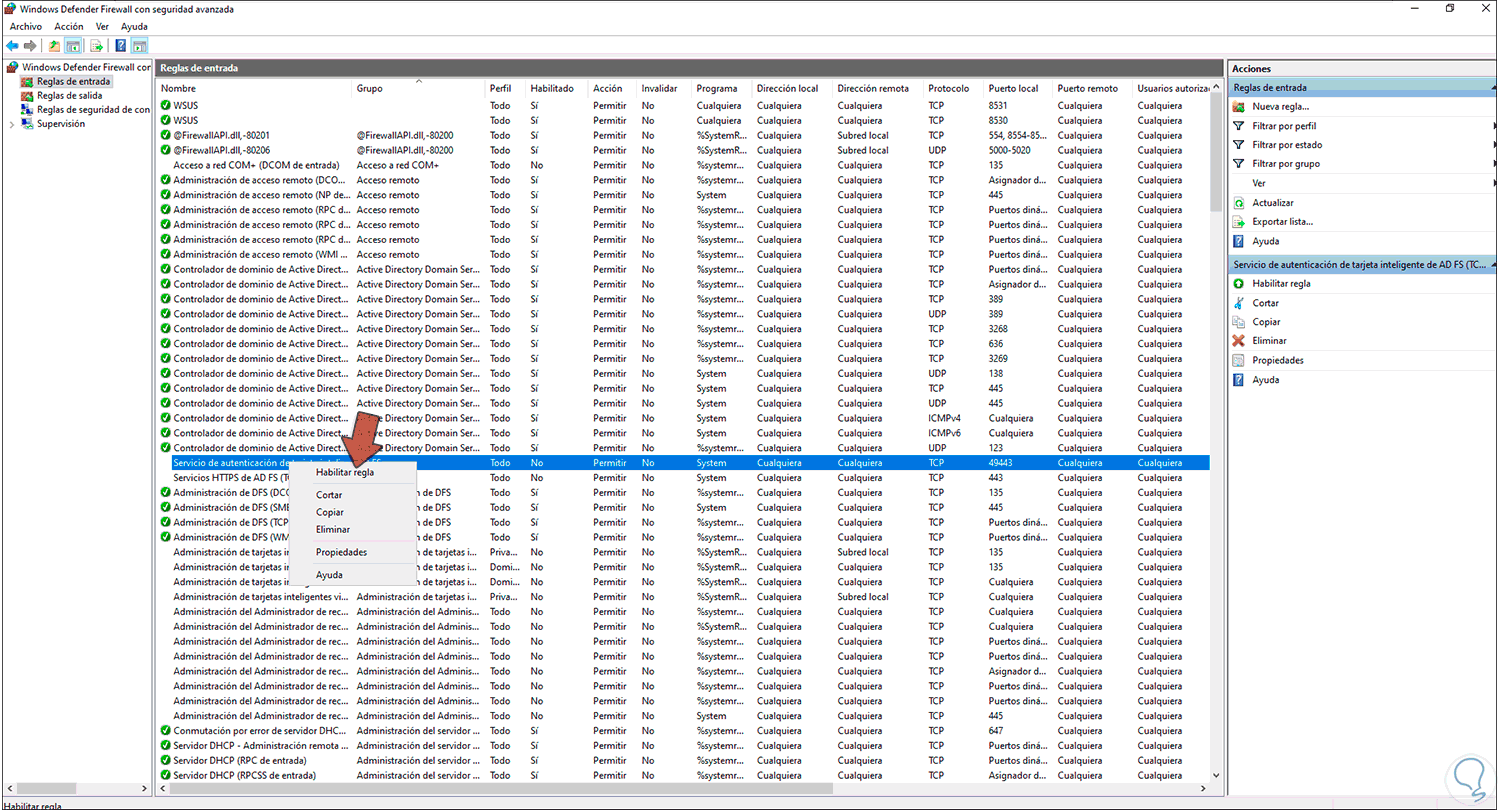Open Reglas de salida in the tree

[x=69, y=95]
